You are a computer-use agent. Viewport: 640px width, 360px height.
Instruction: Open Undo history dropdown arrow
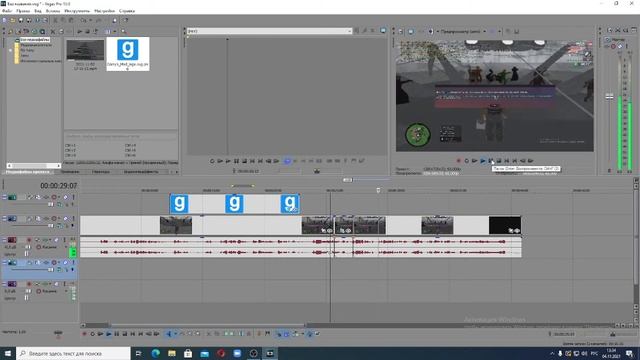(90, 20)
